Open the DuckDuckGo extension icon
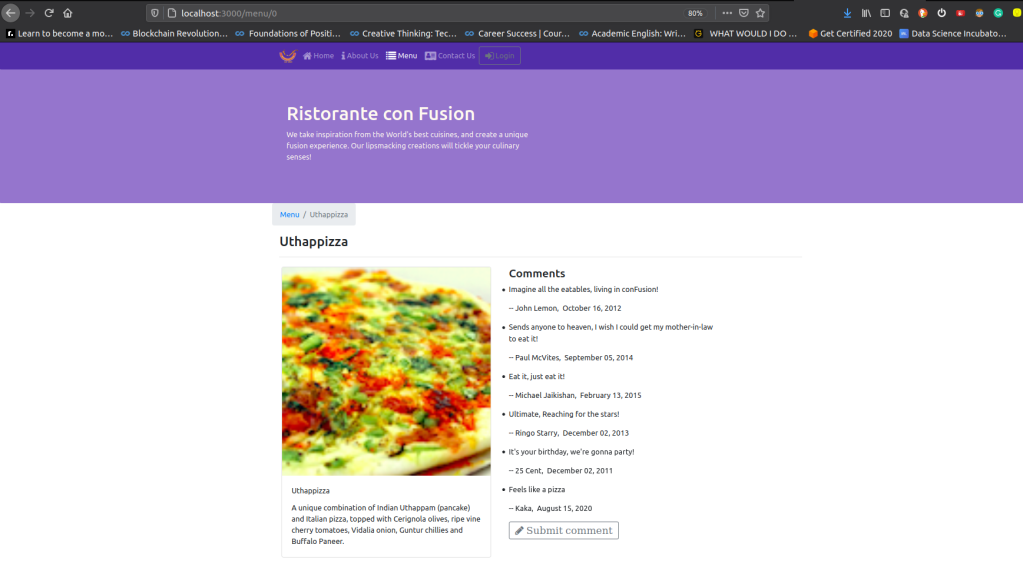 pos(923,13)
